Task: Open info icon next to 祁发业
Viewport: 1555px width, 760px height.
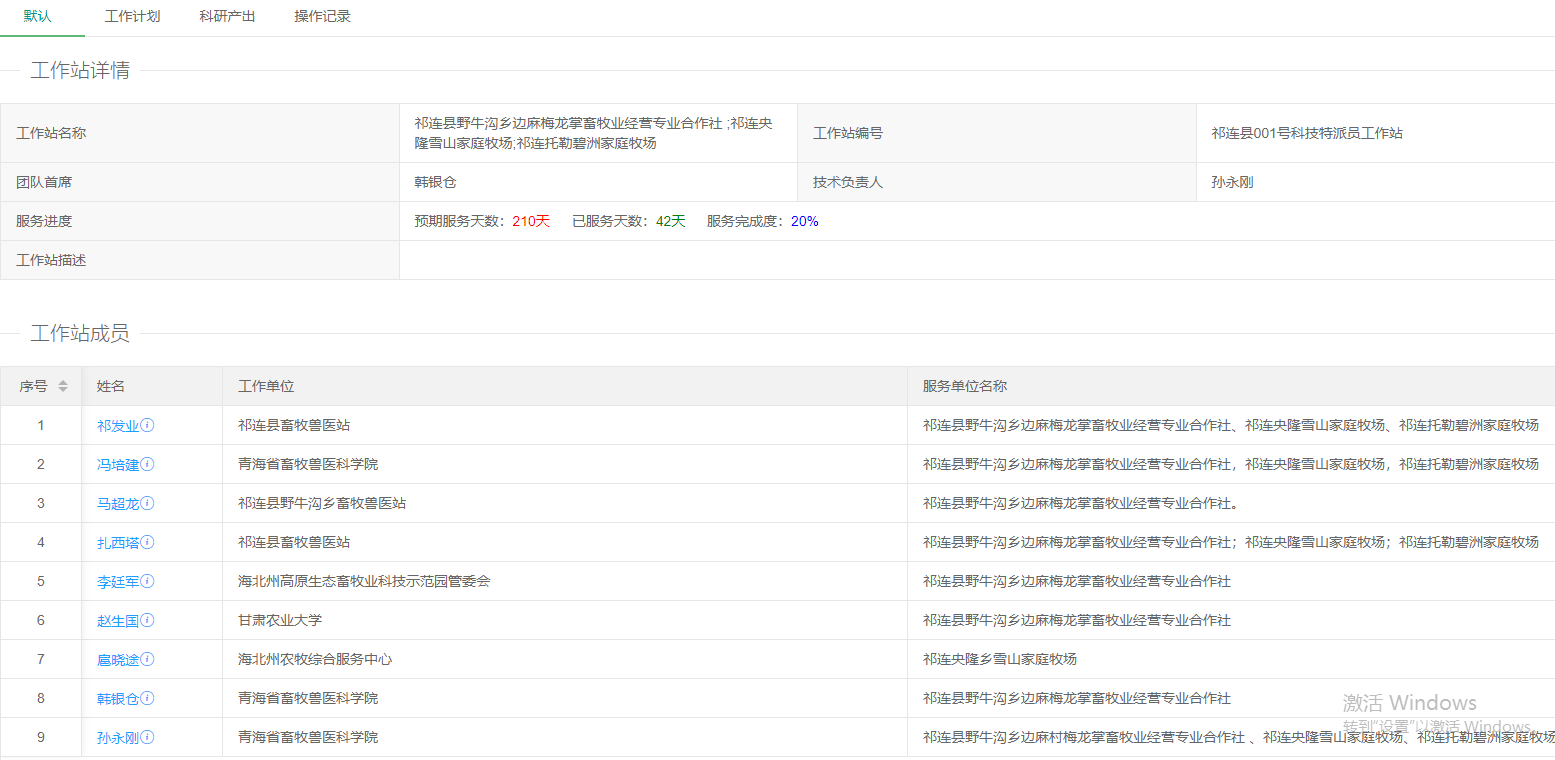Action: (147, 425)
